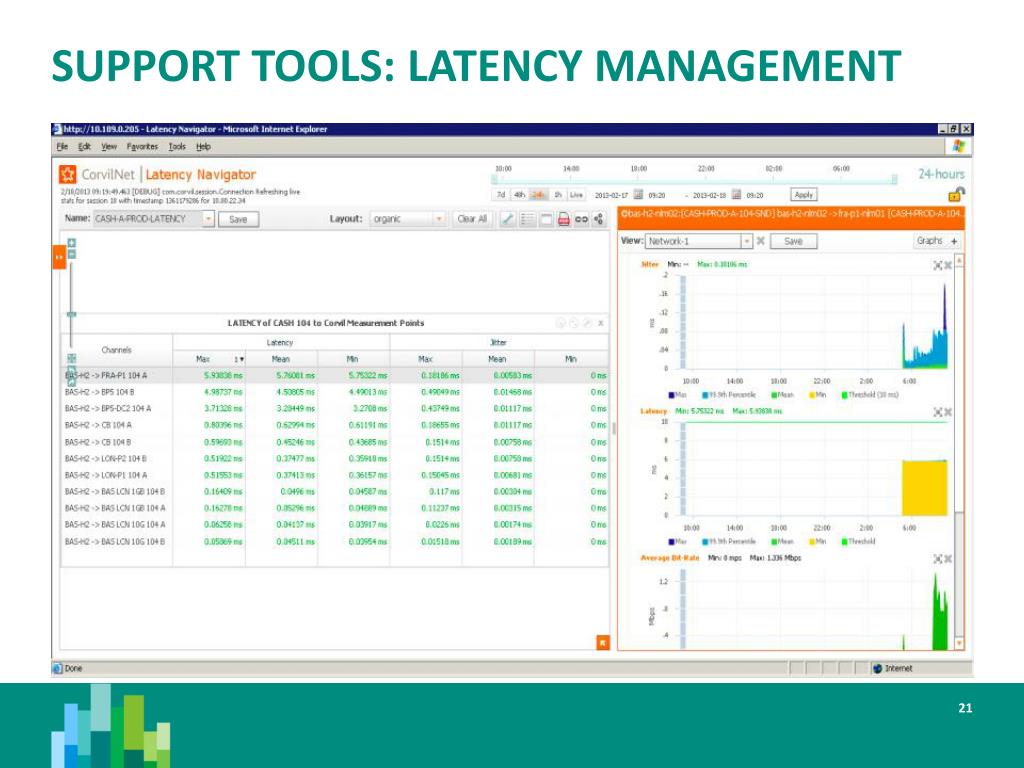Screen dimensions: 1024x768
Task: Click the orange corner icon below table
Action: [x=603, y=643]
